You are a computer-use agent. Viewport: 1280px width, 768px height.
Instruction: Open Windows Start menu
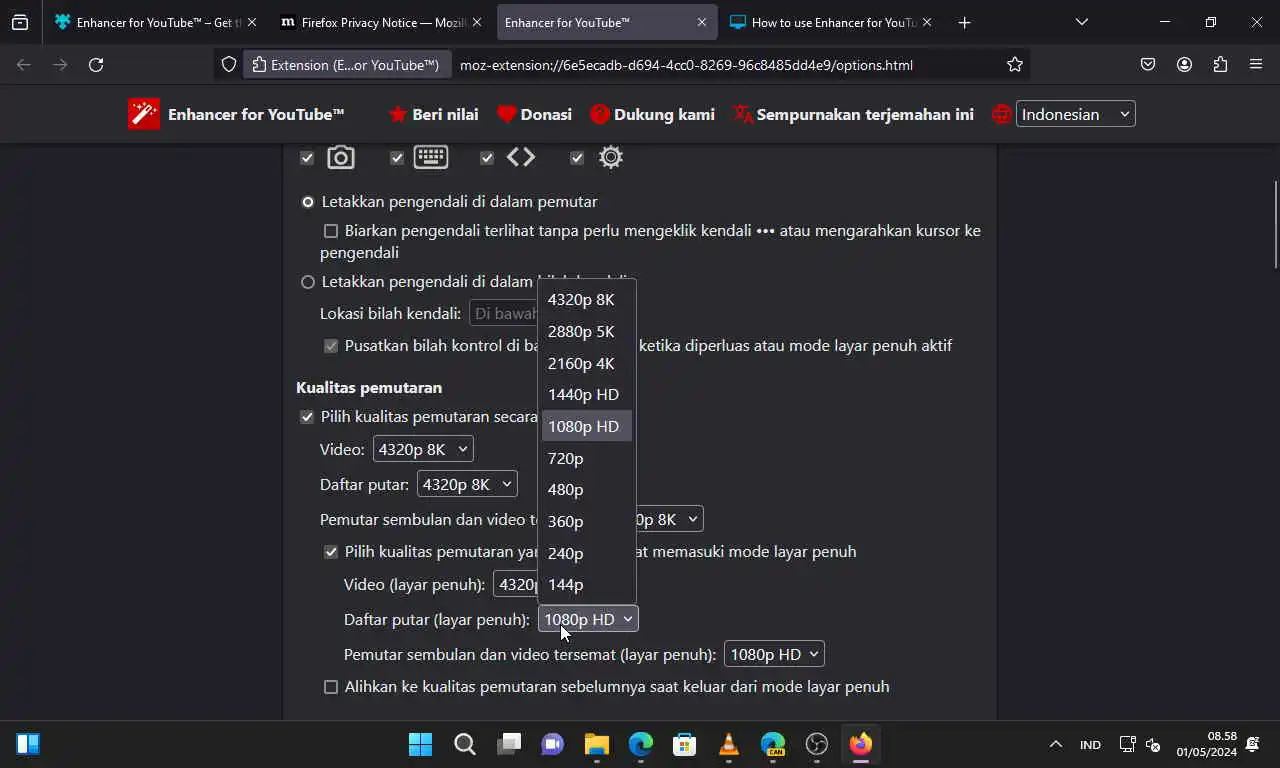(x=421, y=744)
